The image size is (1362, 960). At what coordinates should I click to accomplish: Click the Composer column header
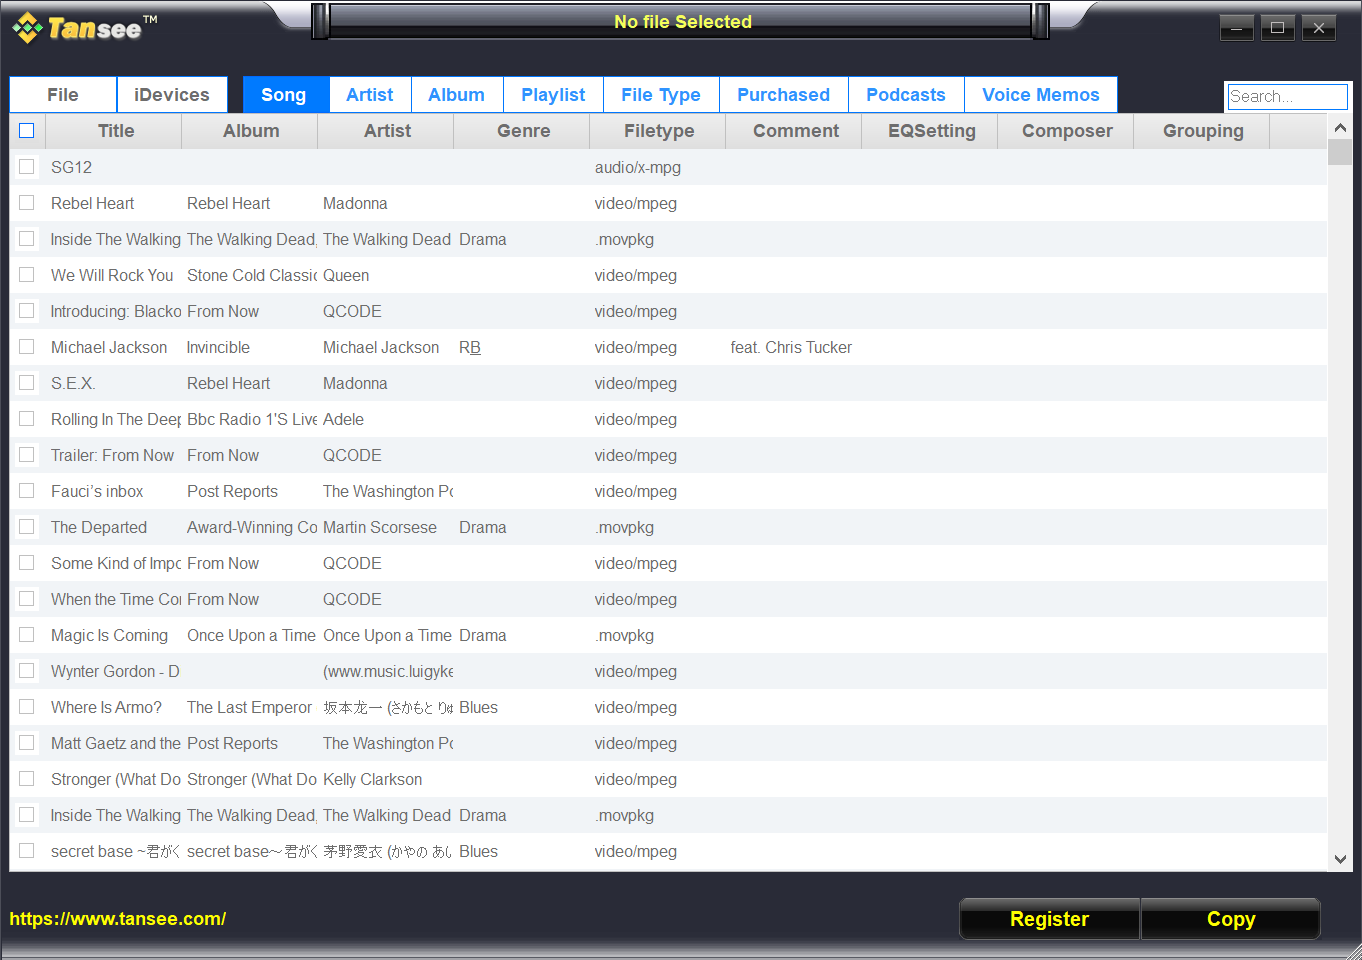coord(1067,131)
